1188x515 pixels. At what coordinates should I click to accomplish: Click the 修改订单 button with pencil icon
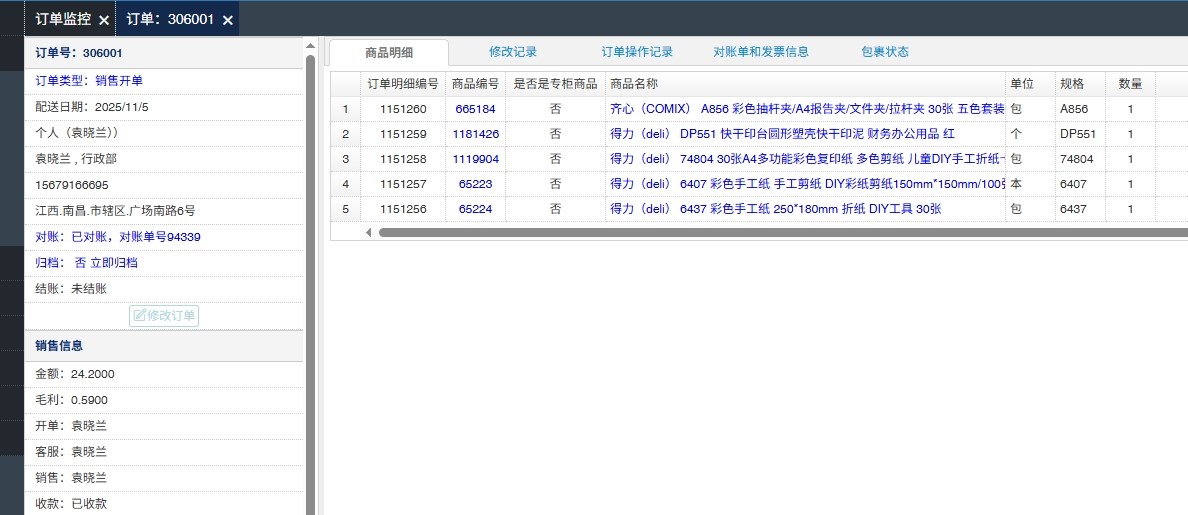(x=164, y=316)
